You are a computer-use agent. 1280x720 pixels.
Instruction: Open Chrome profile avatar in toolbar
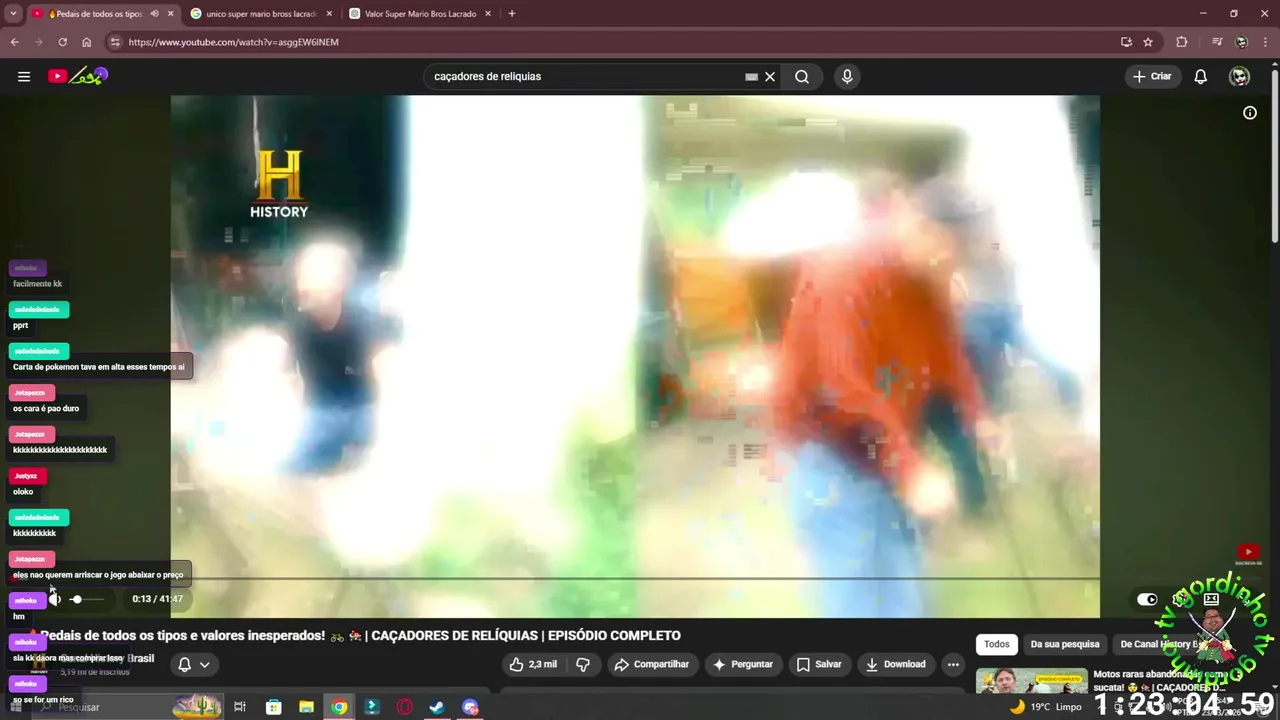[x=1241, y=42]
